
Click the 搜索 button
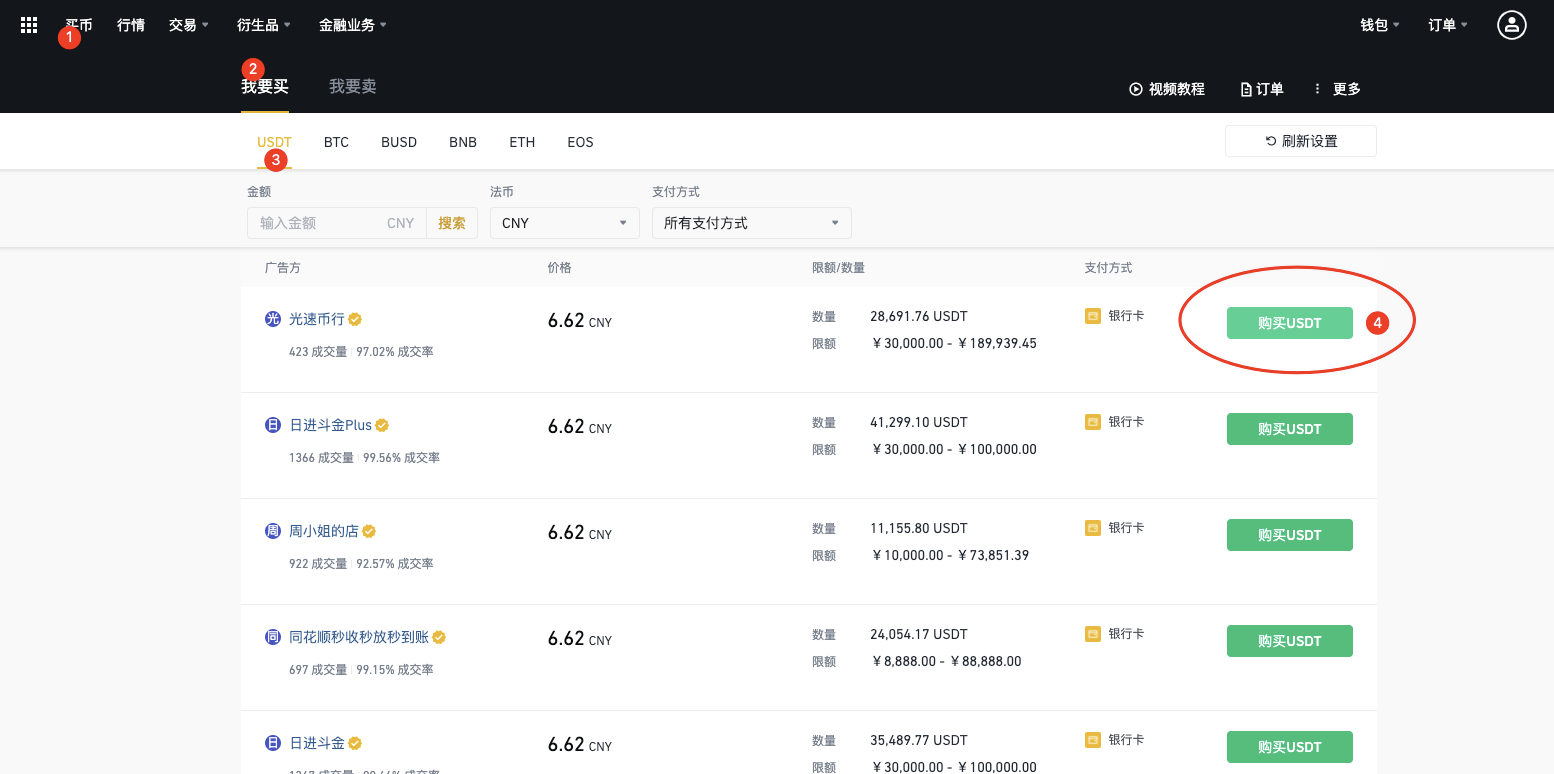(x=452, y=223)
